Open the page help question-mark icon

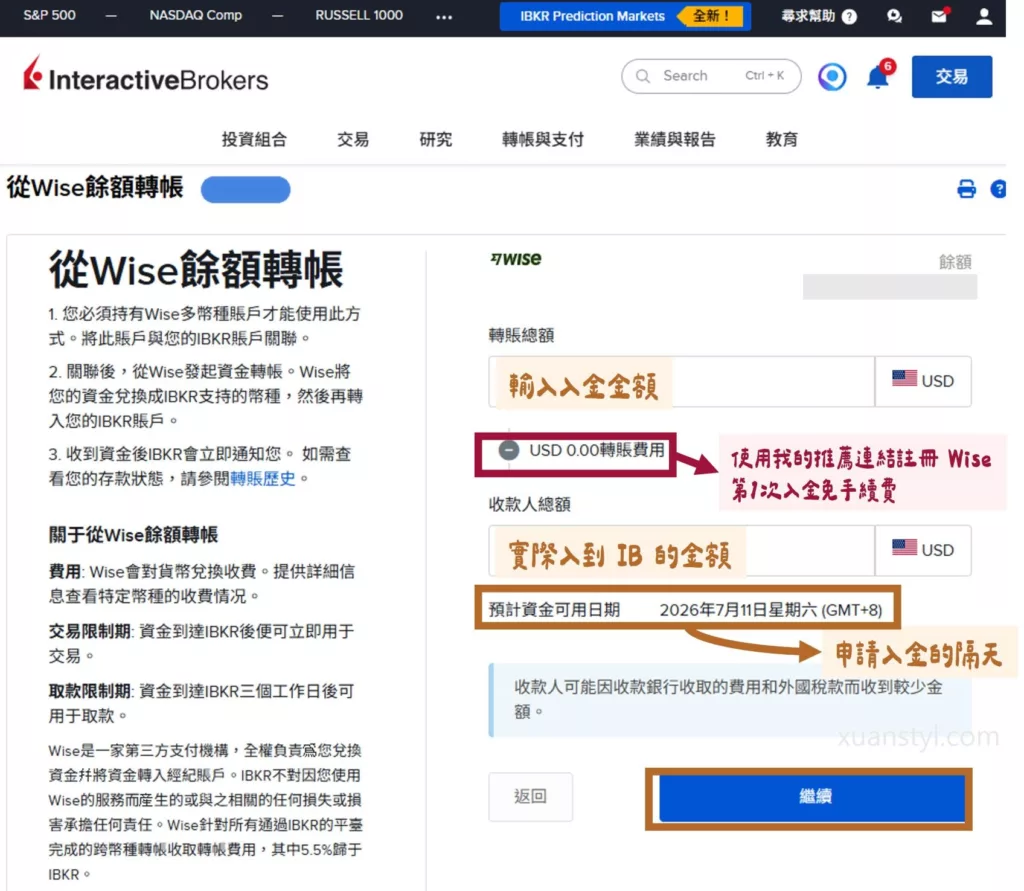[999, 189]
